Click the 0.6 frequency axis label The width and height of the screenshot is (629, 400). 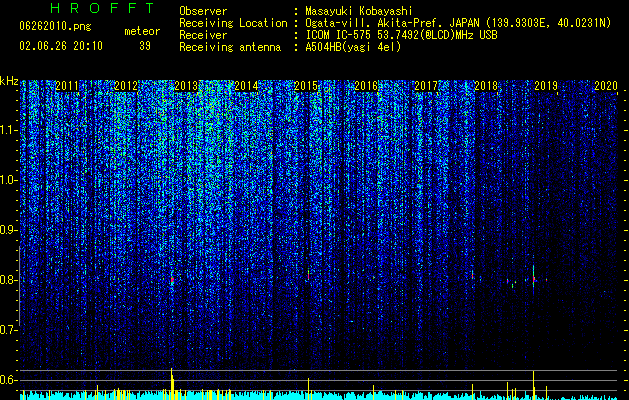point(8,380)
